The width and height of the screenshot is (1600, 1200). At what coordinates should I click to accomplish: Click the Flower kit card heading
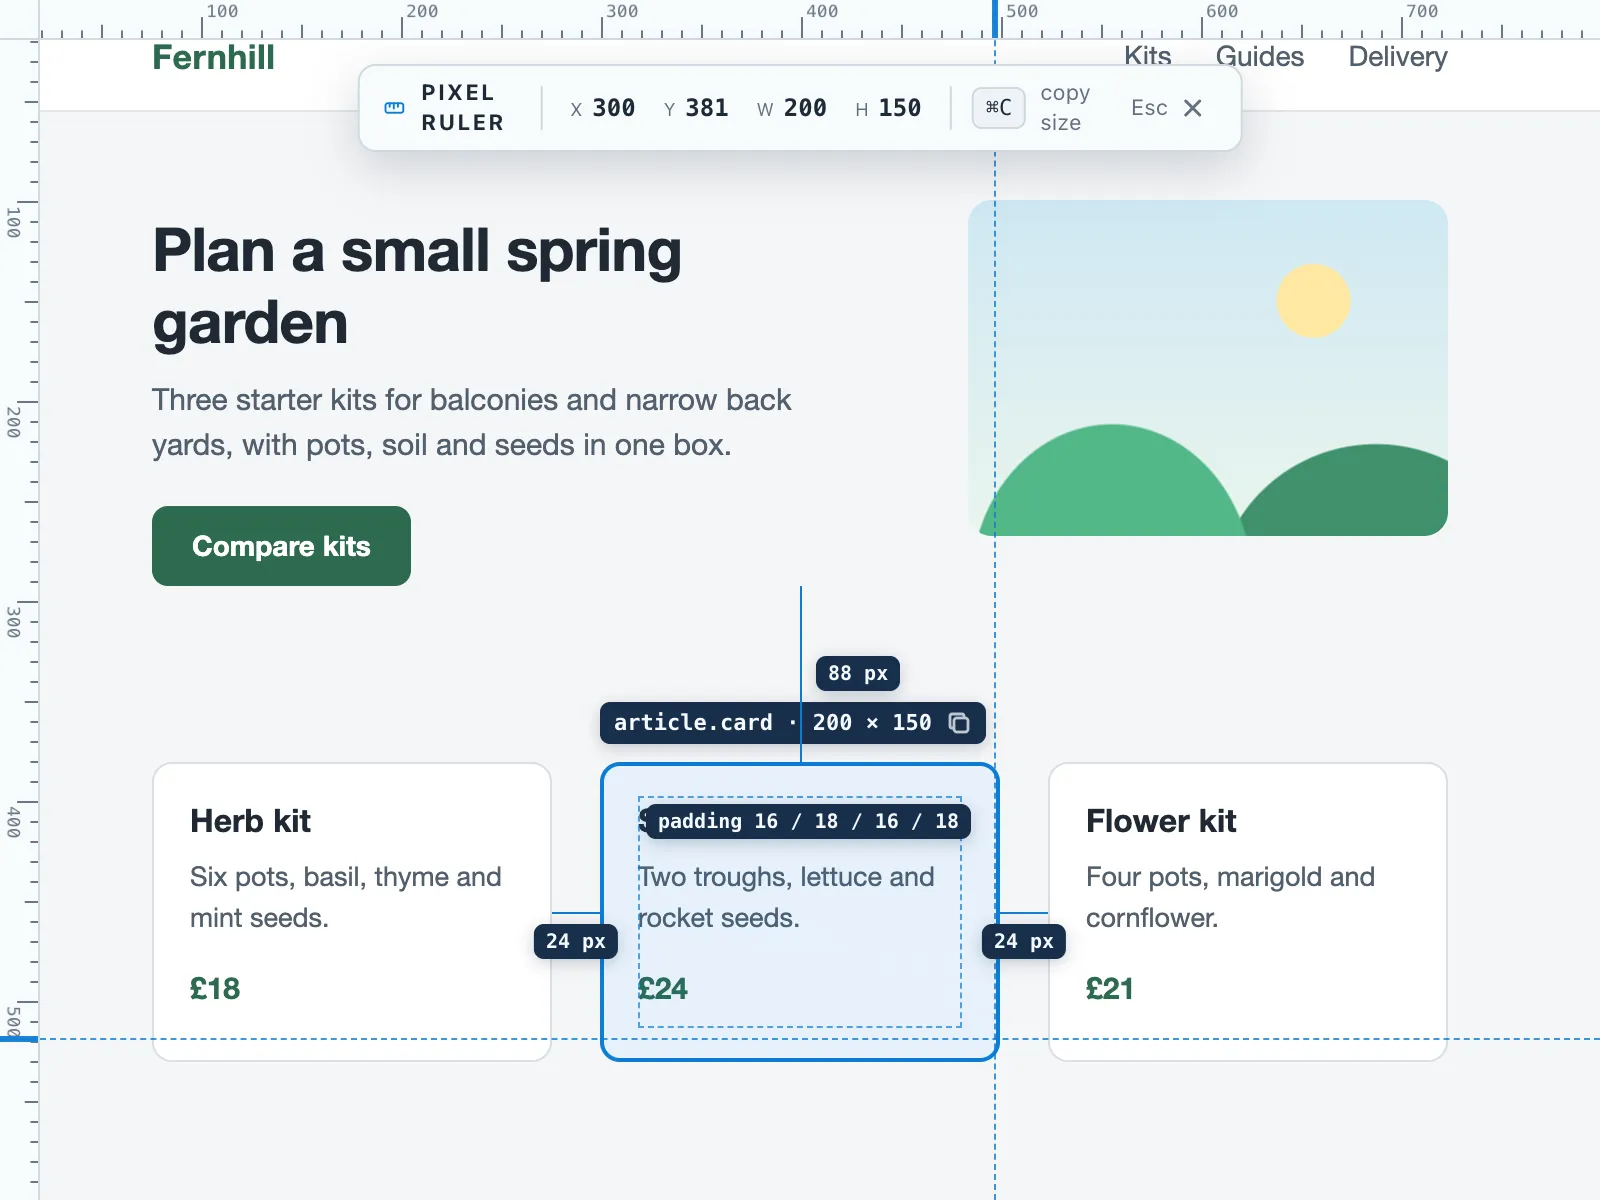click(x=1161, y=821)
